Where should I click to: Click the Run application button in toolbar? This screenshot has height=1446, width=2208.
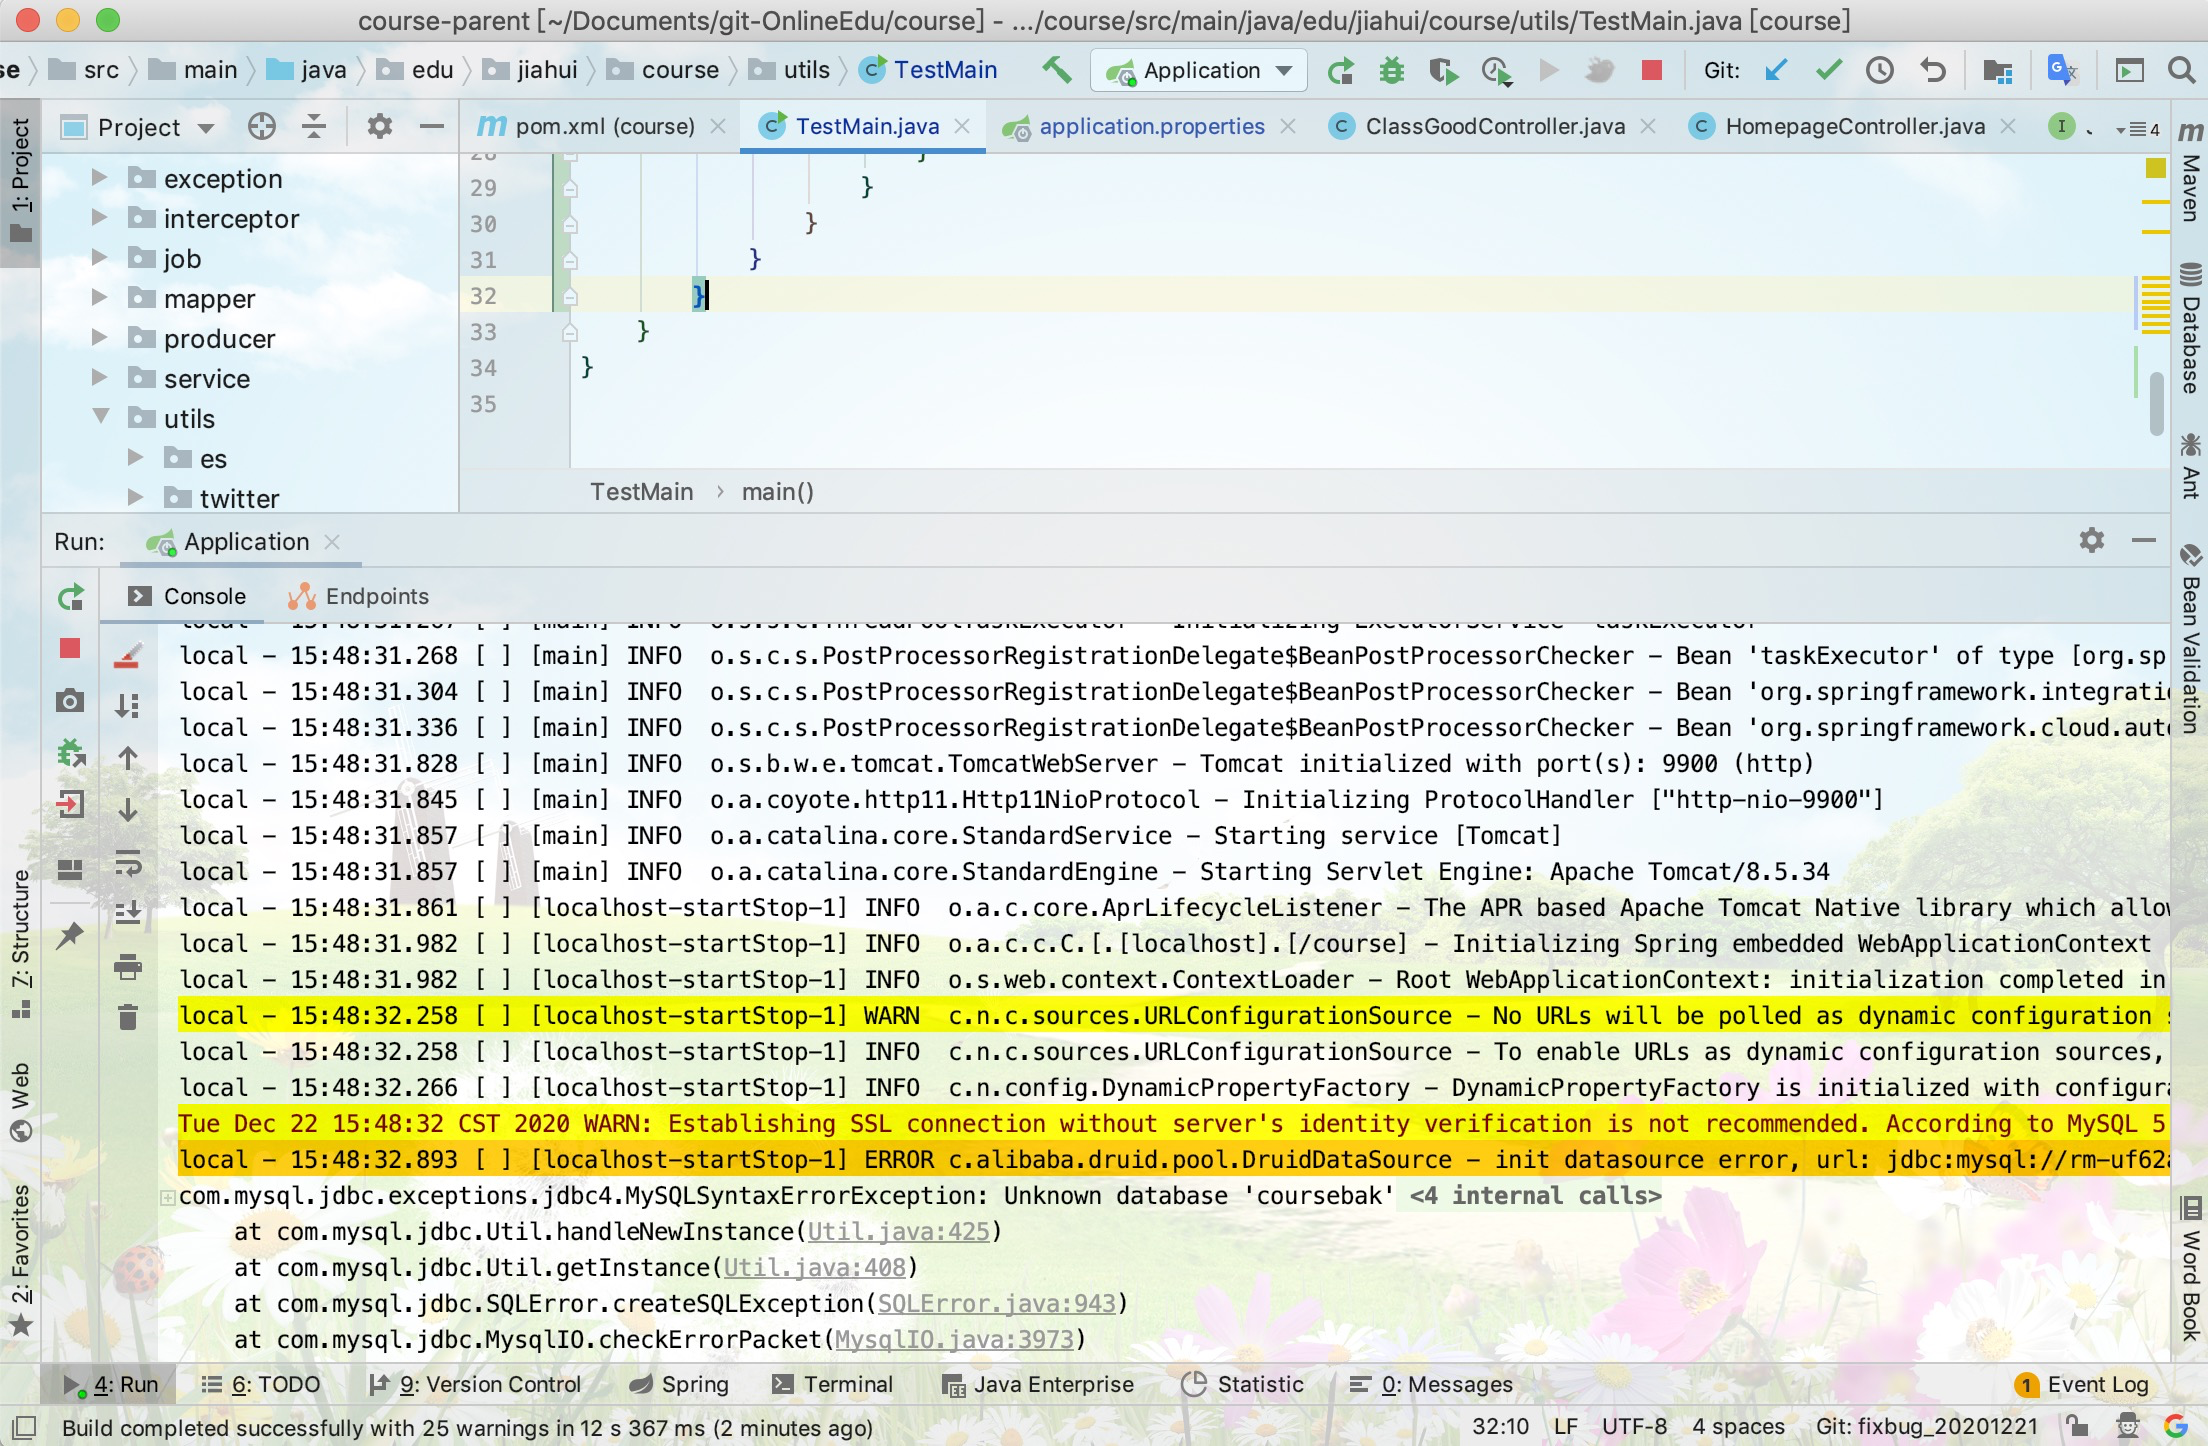pos(1546,69)
